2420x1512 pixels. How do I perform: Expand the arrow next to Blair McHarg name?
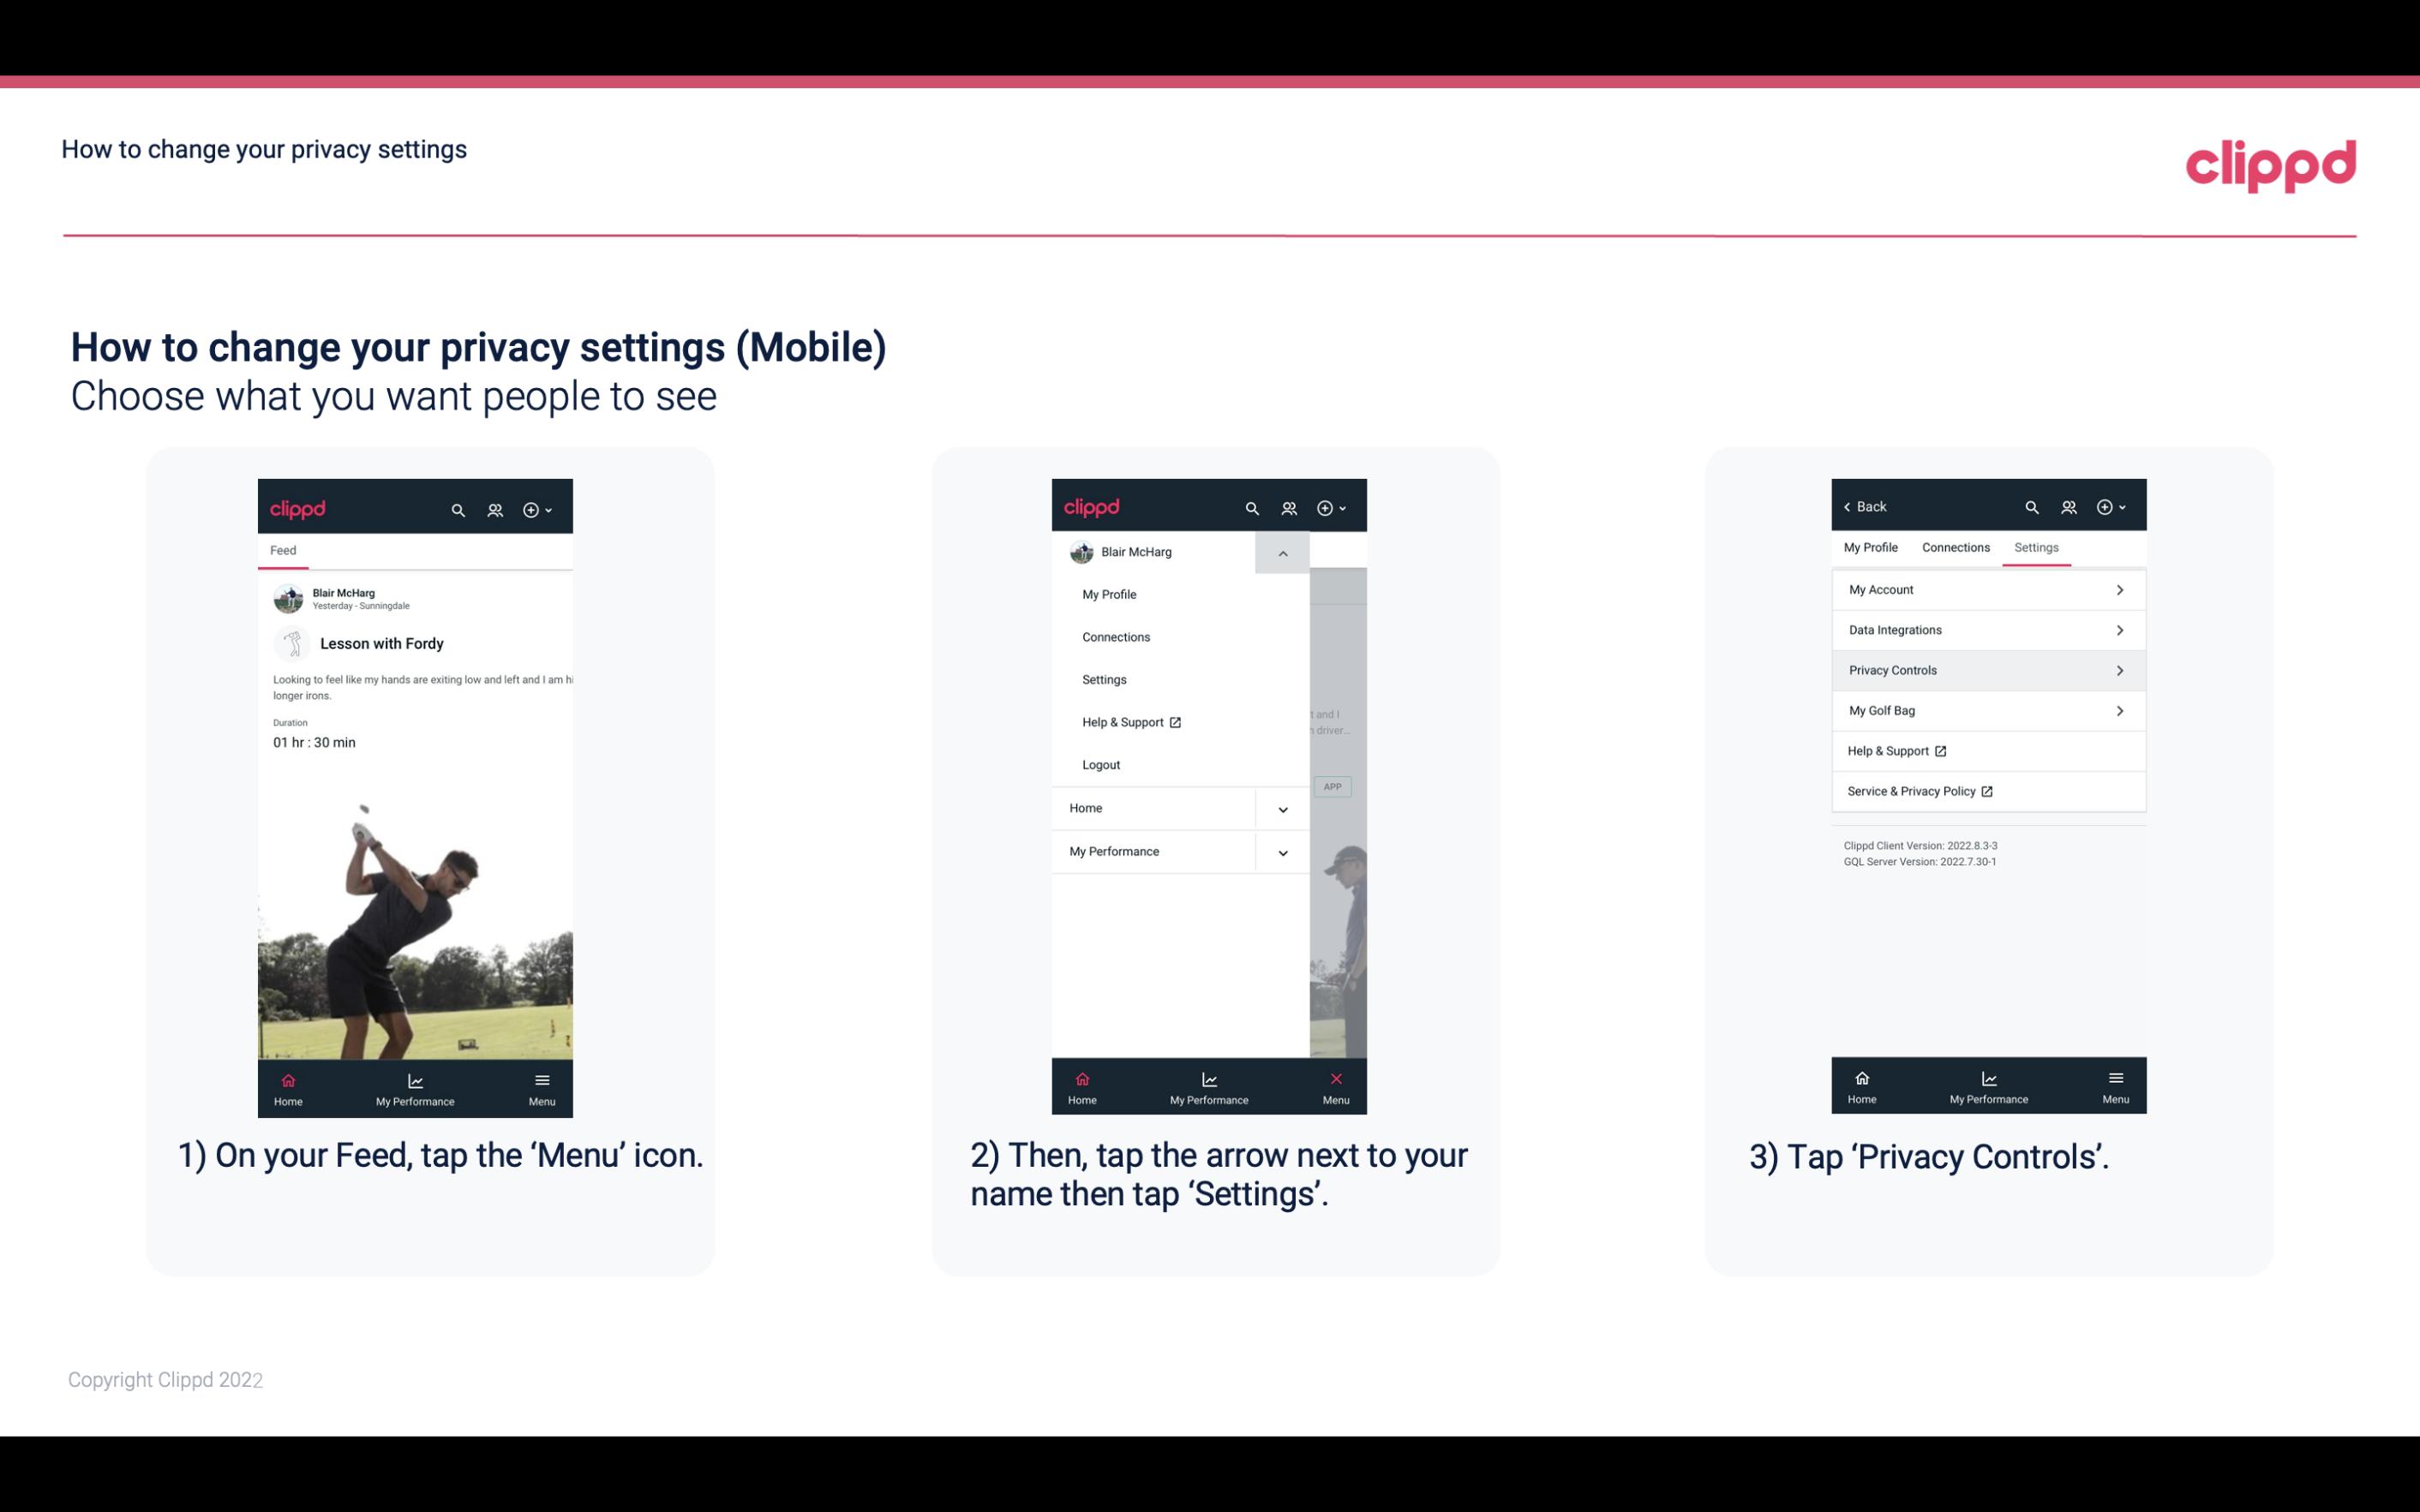click(1282, 553)
